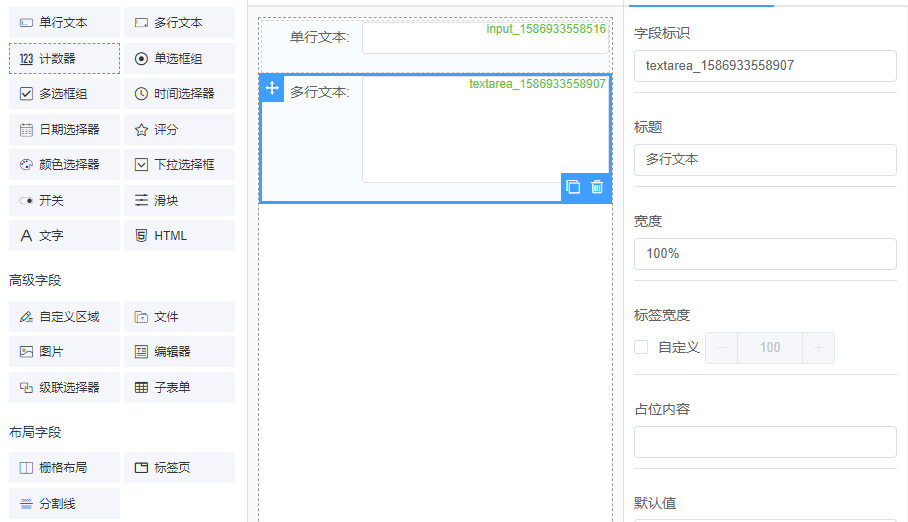
Task: Select the 下拉选择框 dropdown component
Action: [x=179, y=165]
